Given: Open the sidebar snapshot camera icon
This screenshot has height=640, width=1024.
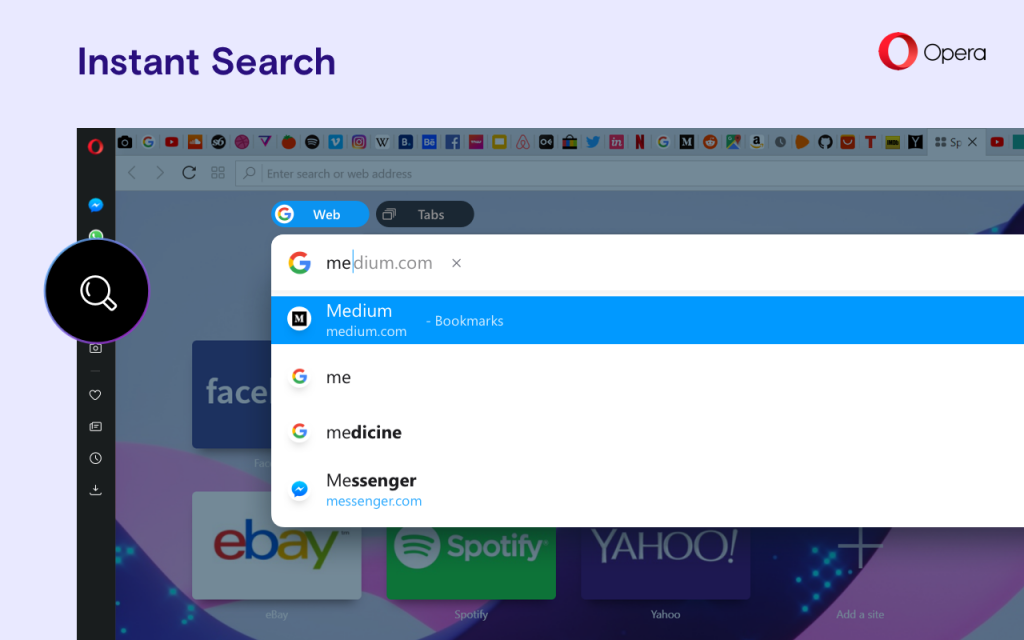Looking at the screenshot, I should coord(95,348).
